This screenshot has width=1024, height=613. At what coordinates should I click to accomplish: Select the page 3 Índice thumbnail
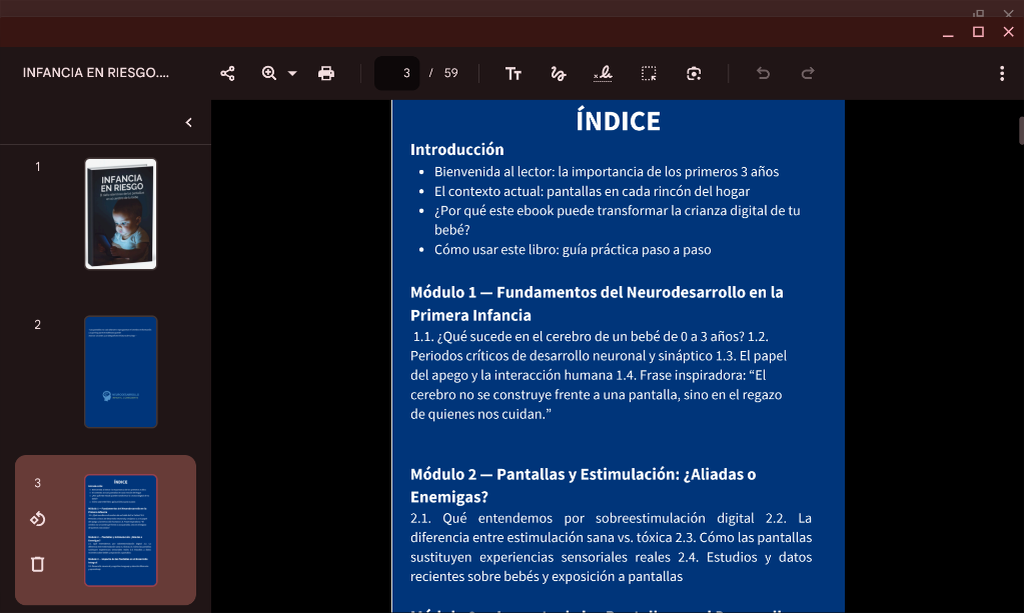point(121,530)
